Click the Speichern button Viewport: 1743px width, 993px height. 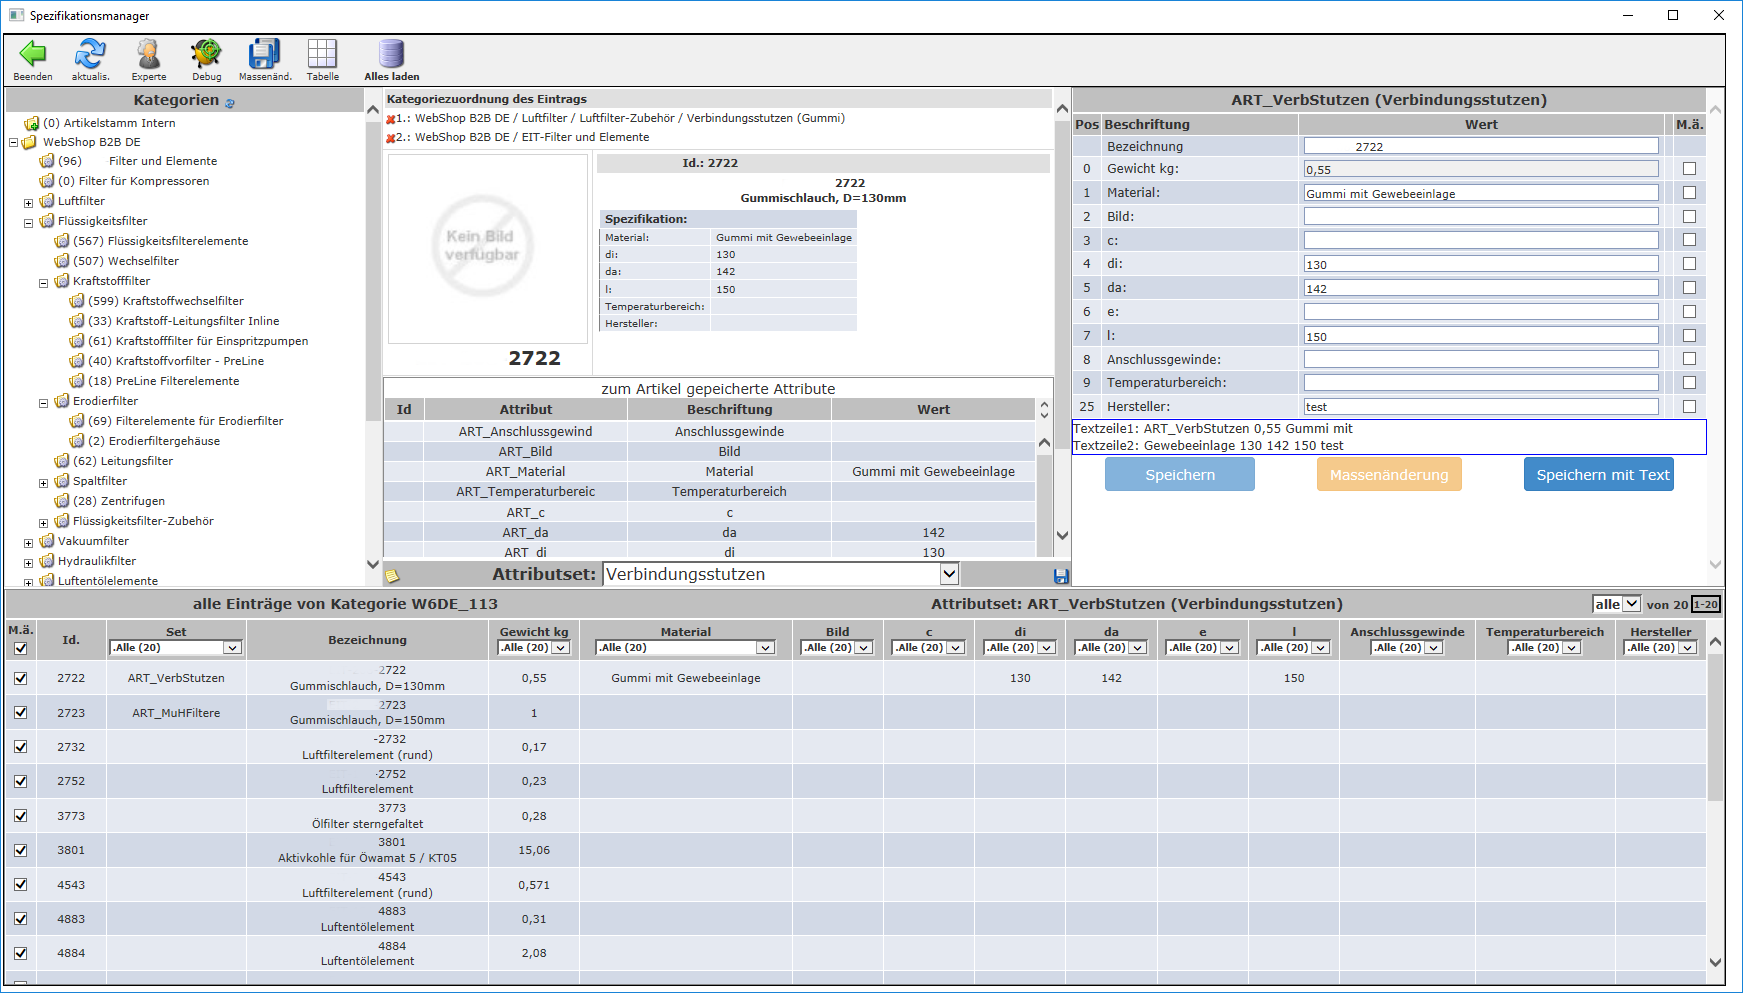pos(1179,475)
